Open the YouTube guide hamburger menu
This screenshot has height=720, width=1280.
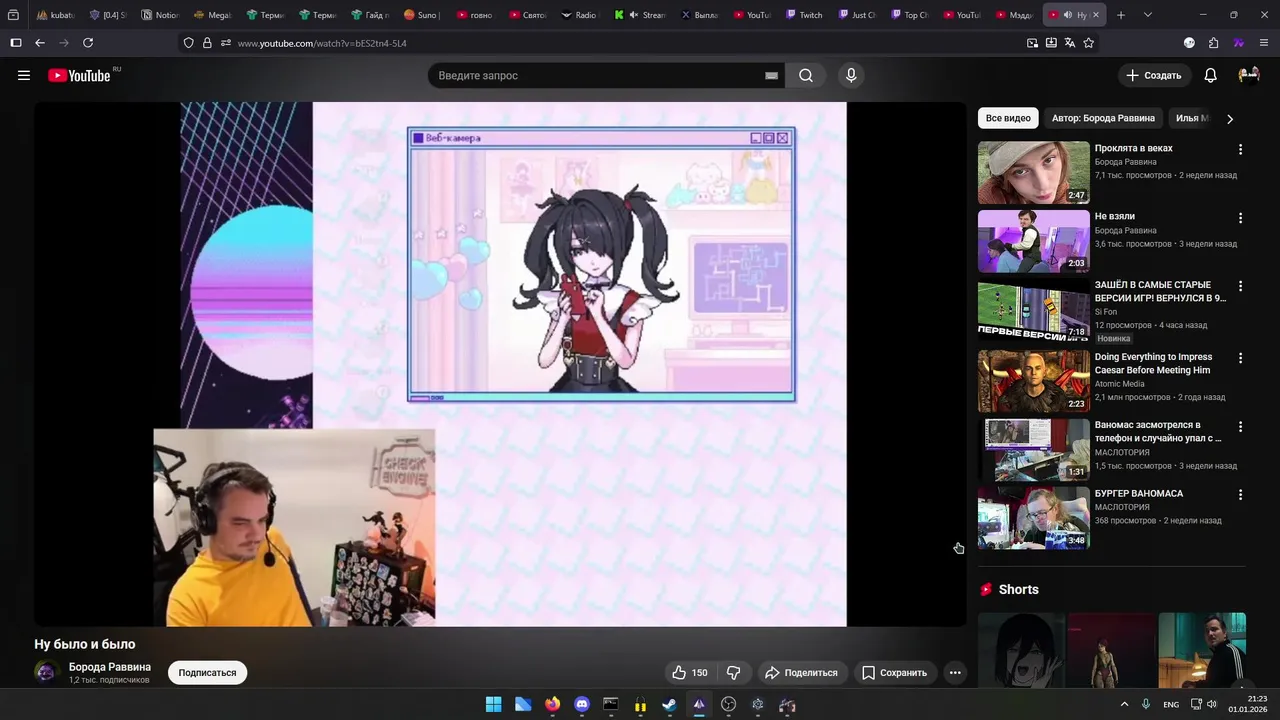click(x=24, y=75)
